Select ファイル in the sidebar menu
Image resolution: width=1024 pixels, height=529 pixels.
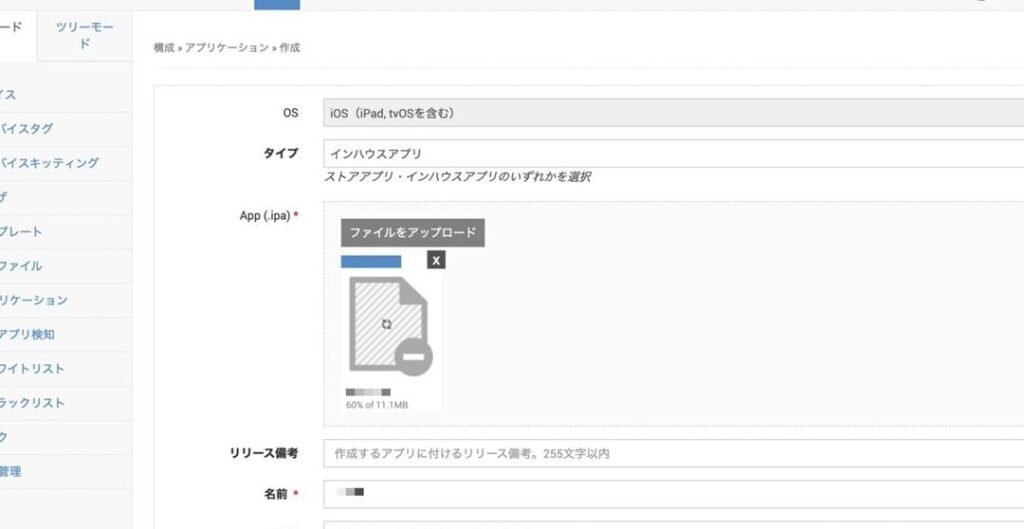point(20,266)
